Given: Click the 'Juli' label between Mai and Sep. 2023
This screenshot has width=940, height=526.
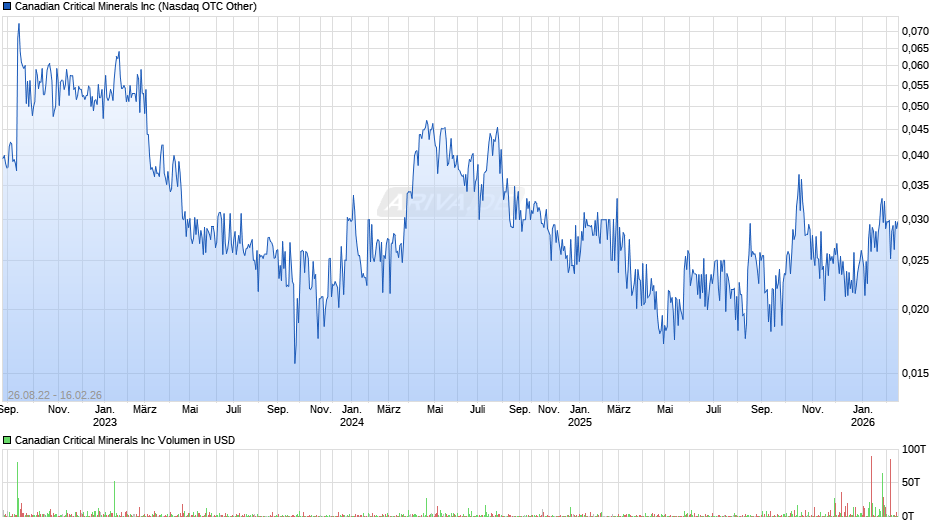Looking at the screenshot, I should click(234, 410).
